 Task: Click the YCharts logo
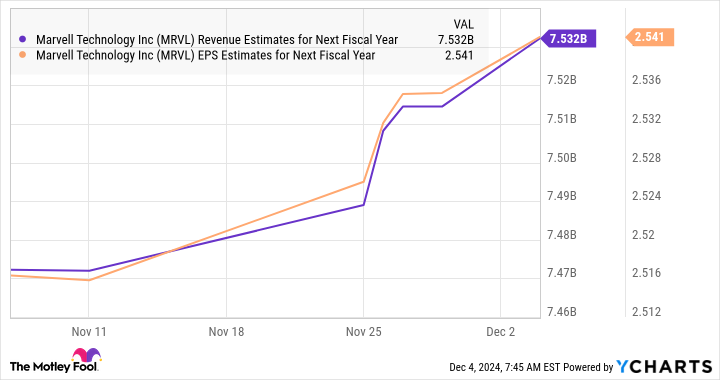(664, 367)
